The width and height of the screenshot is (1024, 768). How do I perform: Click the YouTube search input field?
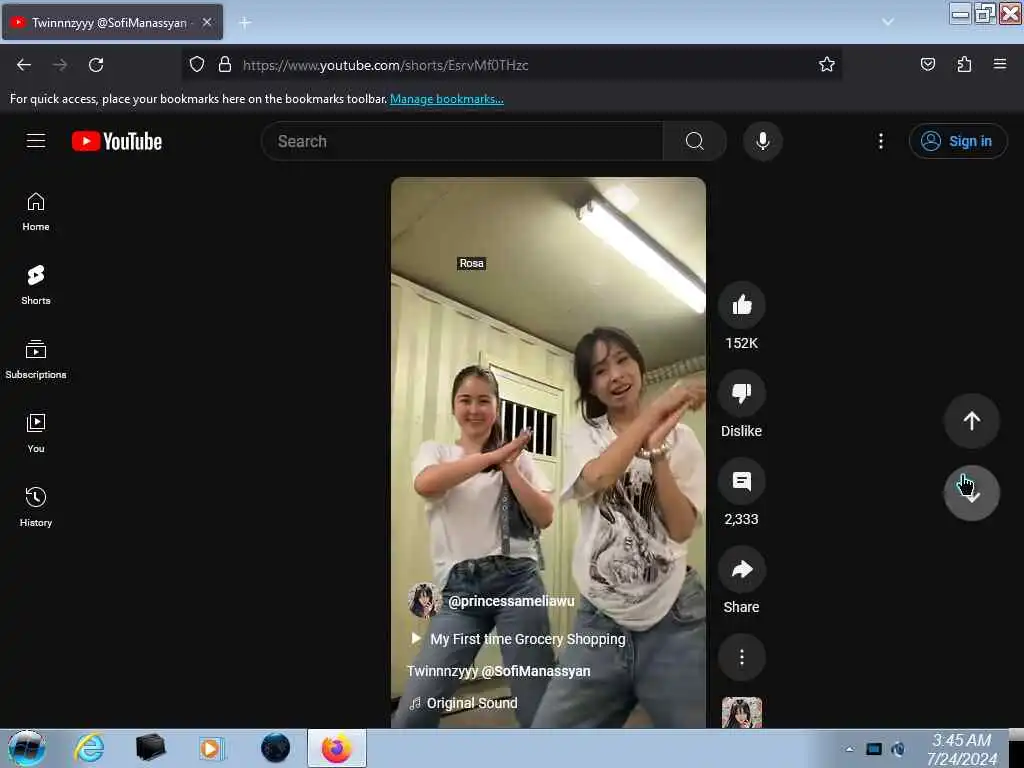coord(462,141)
